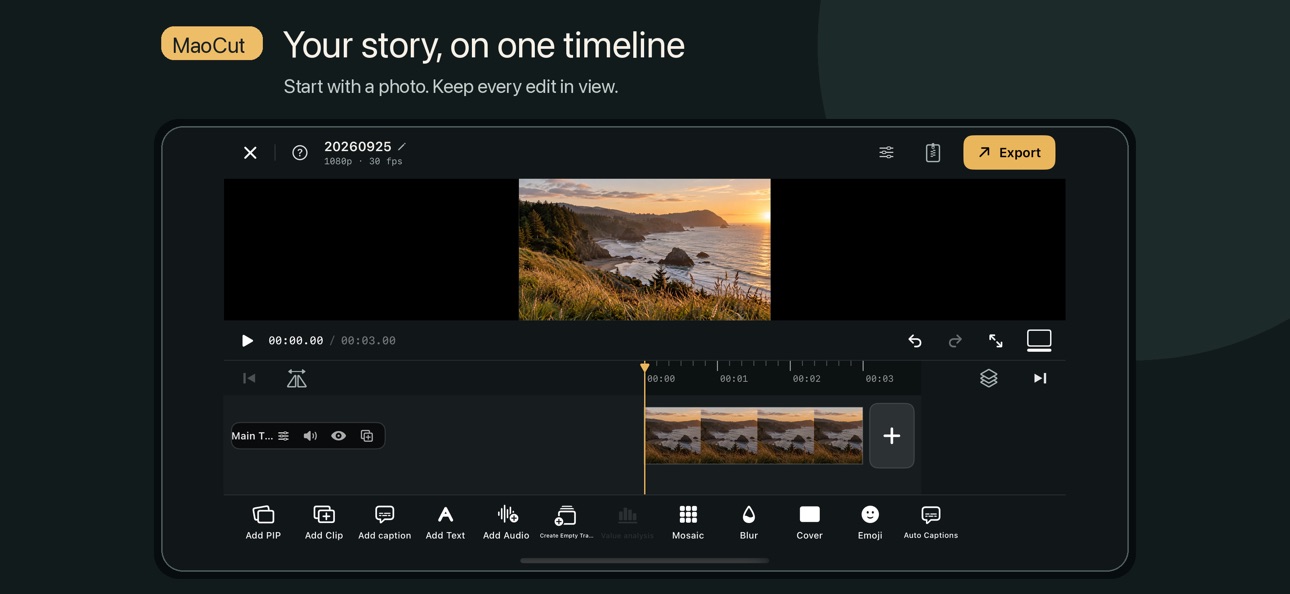
Task: Select the Mosaic tool
Action: coord(688,522)
